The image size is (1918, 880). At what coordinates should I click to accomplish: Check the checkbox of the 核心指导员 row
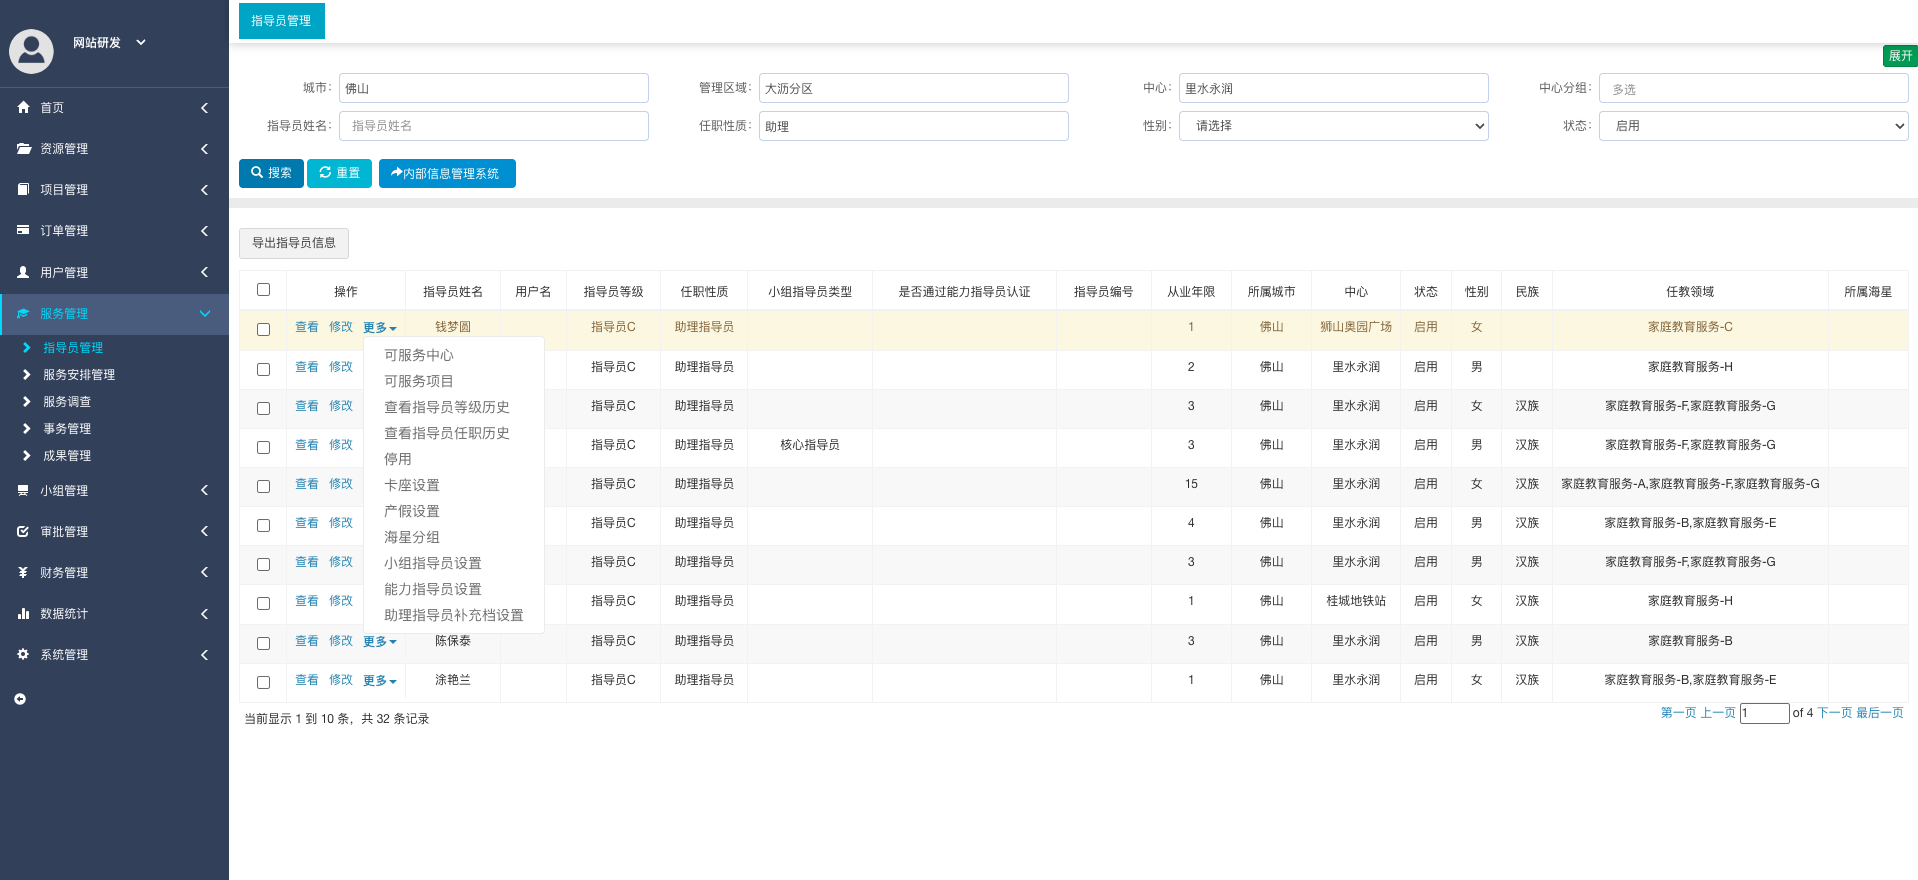(x=263, y=447)
